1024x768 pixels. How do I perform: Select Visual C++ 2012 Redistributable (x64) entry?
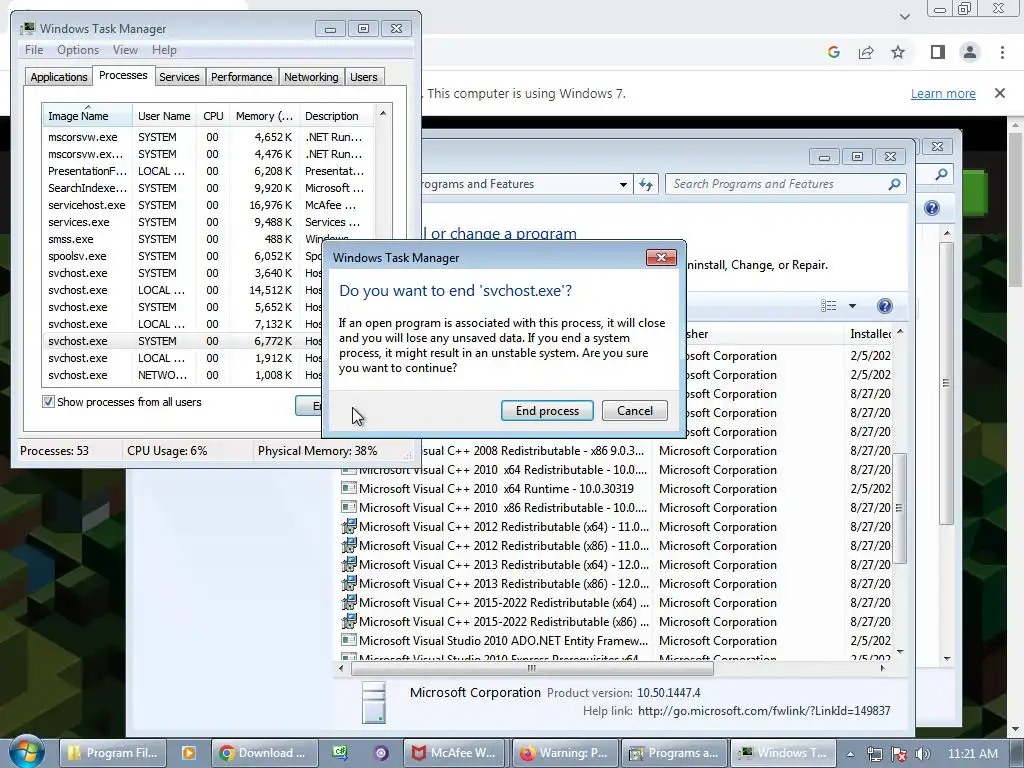pos(496,526)
